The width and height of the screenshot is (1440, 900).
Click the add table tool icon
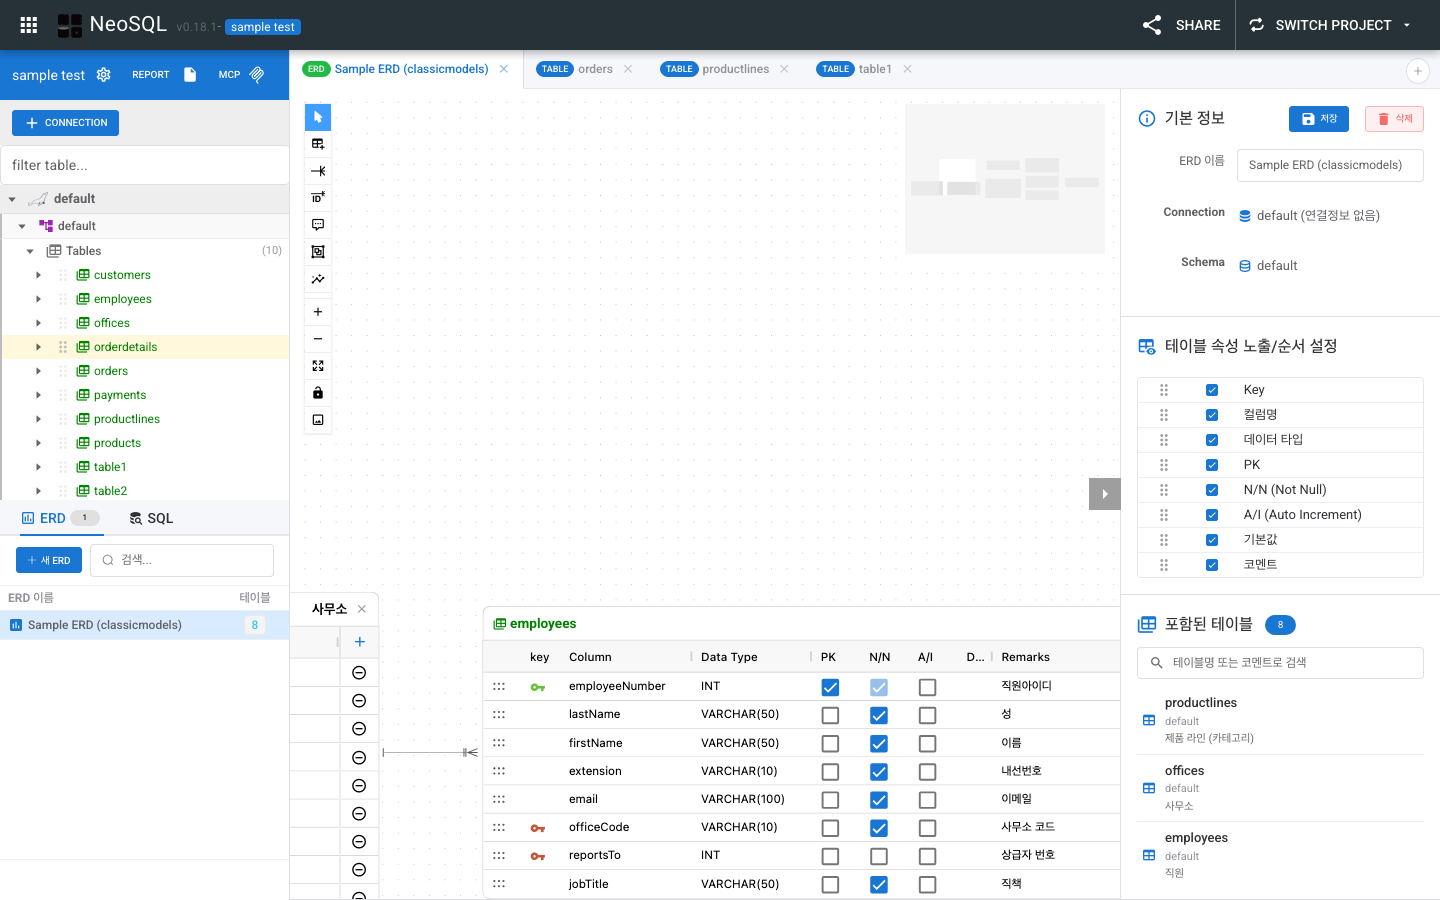(317, 143)
